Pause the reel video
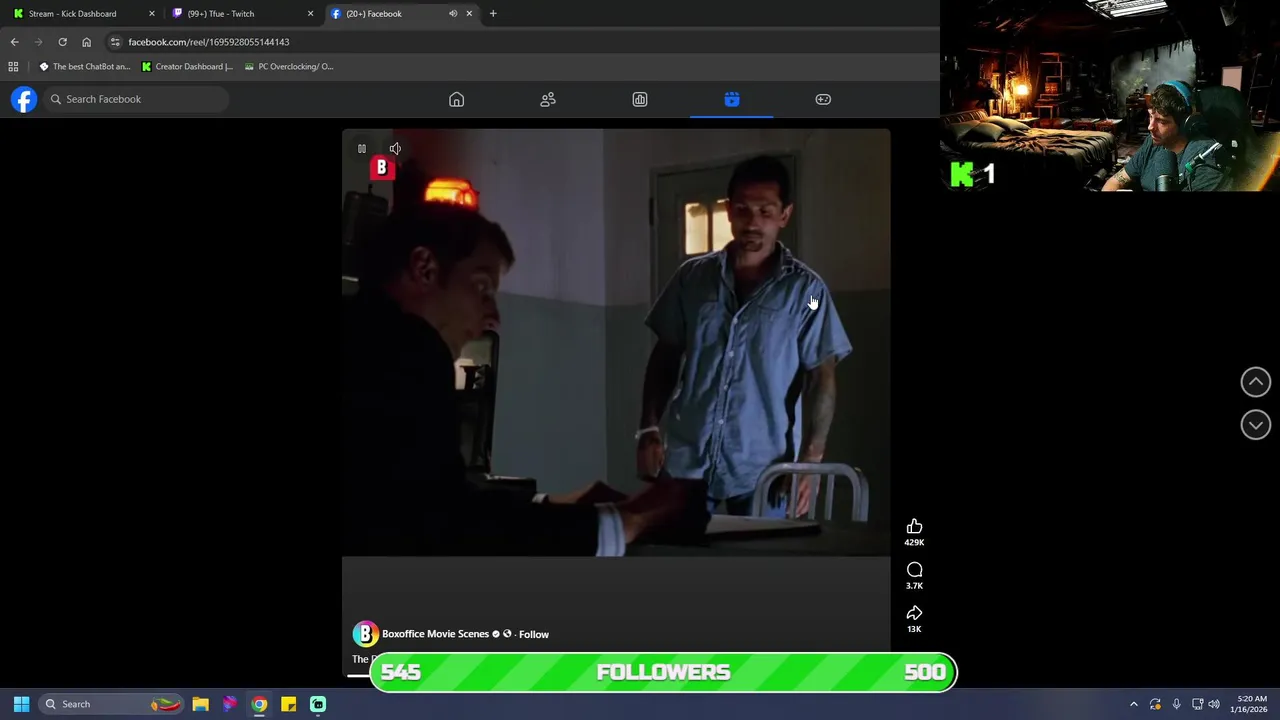 click(x=362, y=149)
